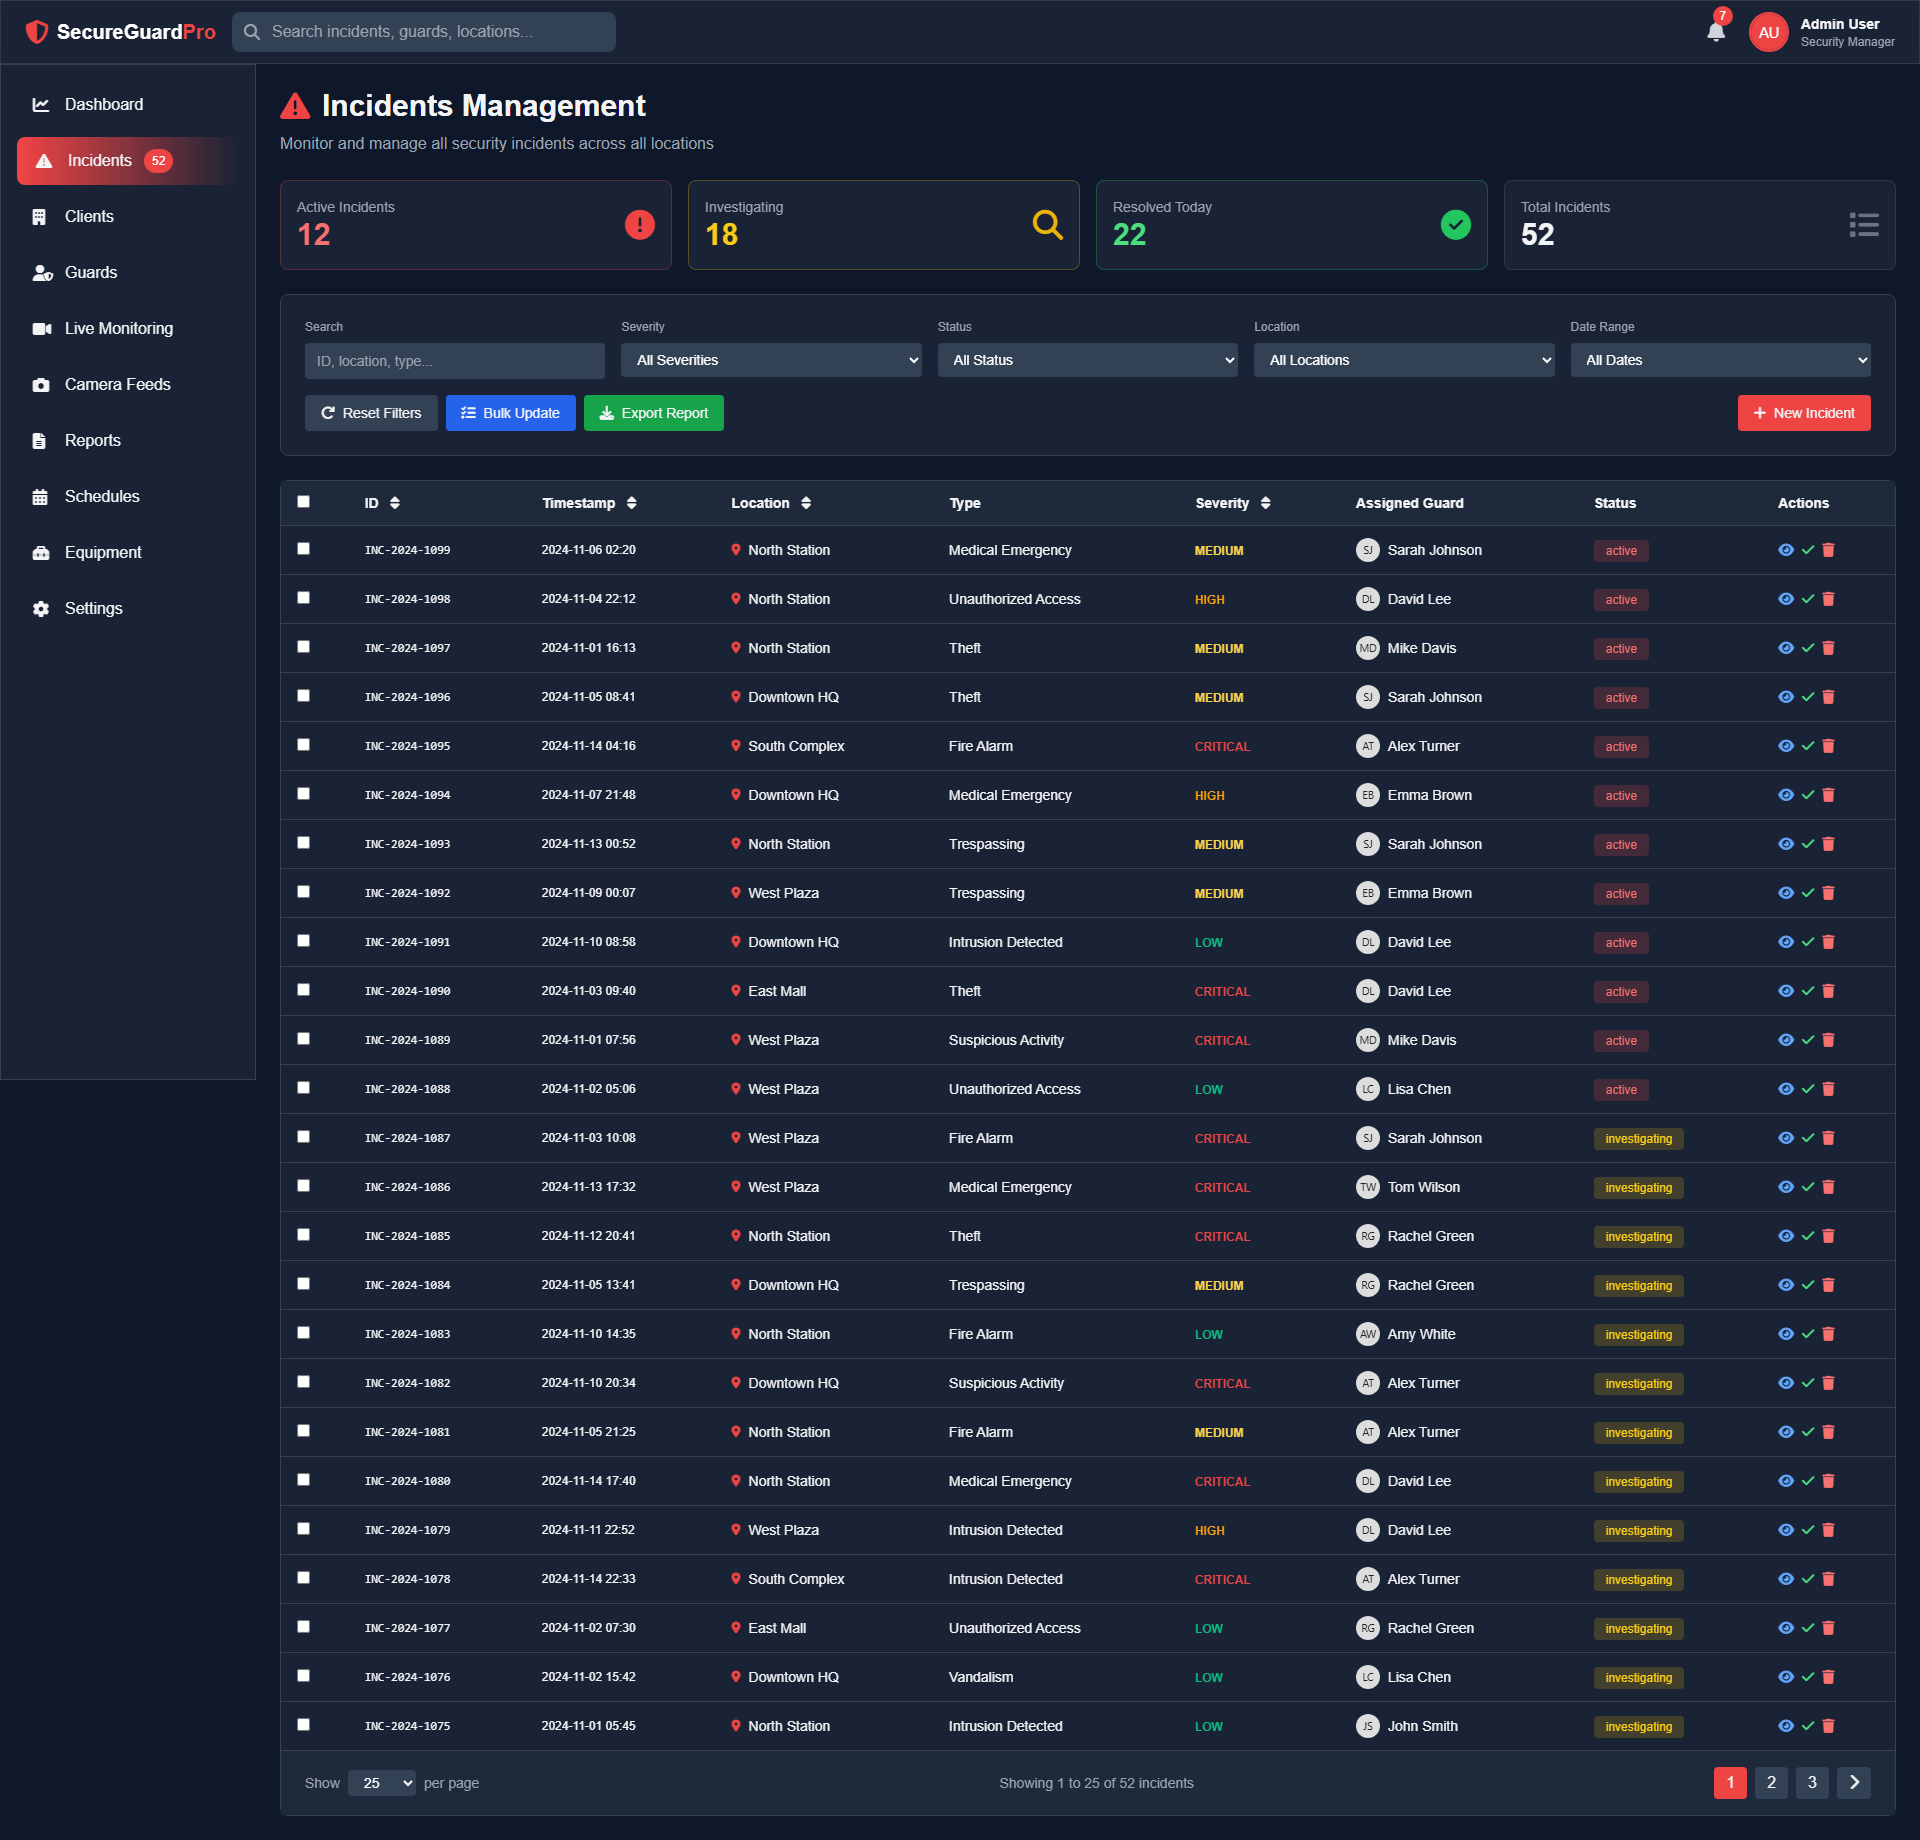Mark incident INC-2024-1098 resolved with checkmark icon
The height and width of the screenshot is (1840, 1920).
(1808, 599)
